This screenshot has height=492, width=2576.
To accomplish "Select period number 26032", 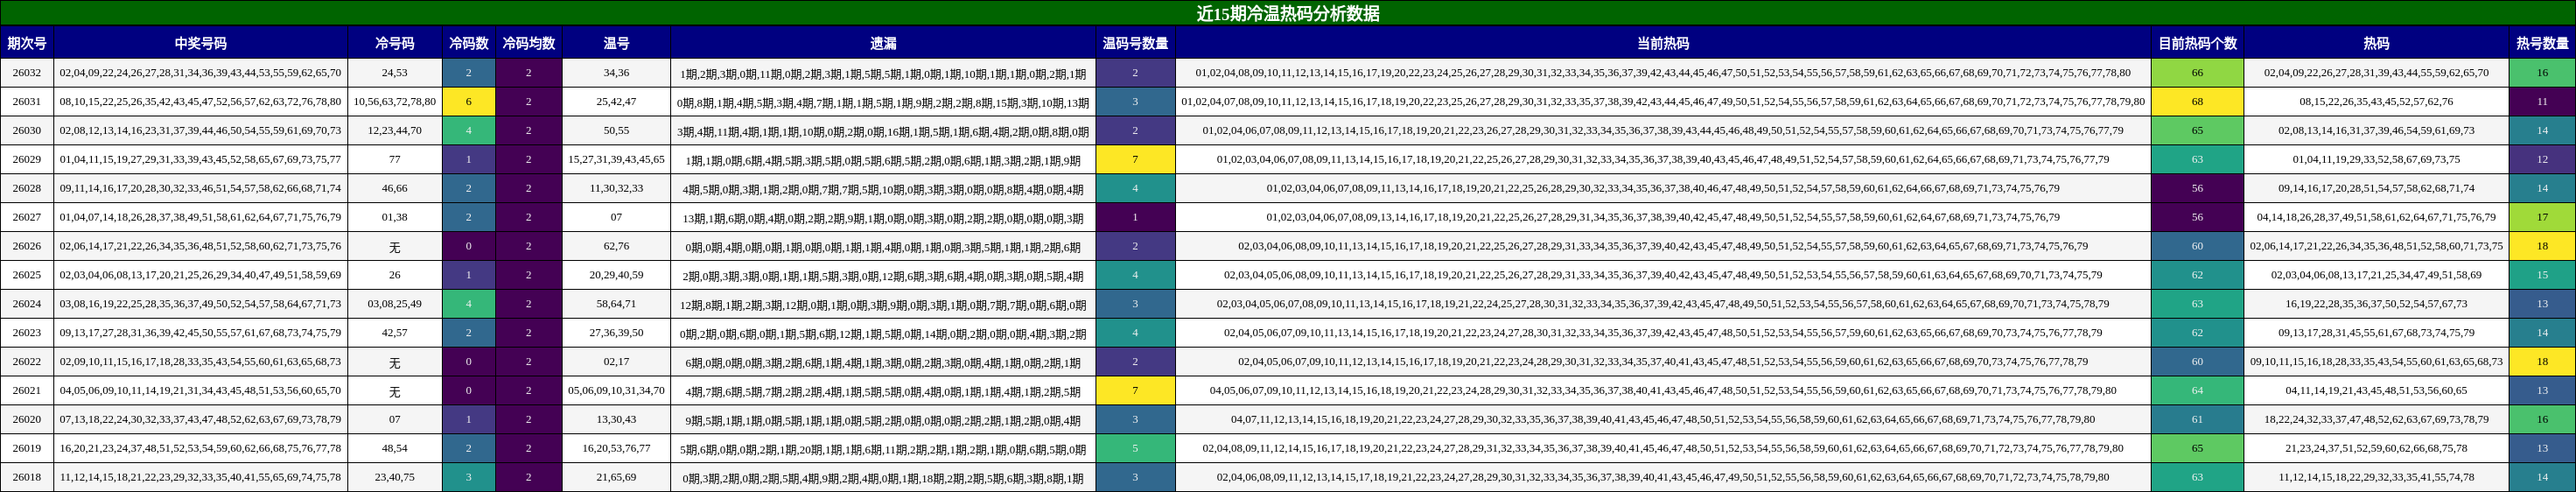I will [x=27, y=73].
